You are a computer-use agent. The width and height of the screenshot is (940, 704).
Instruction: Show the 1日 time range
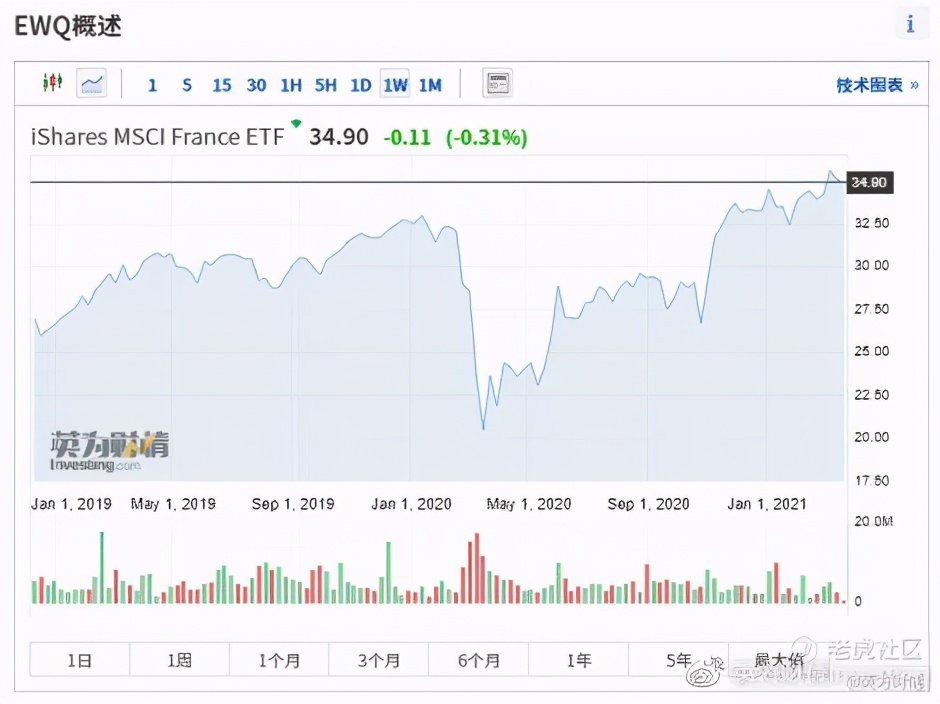point(80,660)
